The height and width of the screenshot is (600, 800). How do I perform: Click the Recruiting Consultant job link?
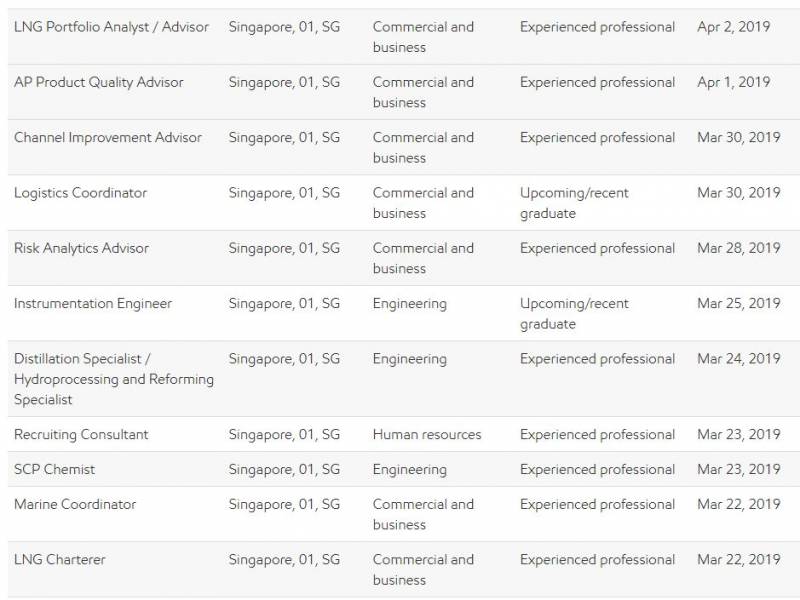pyautogui.click(x=81, y=434)
